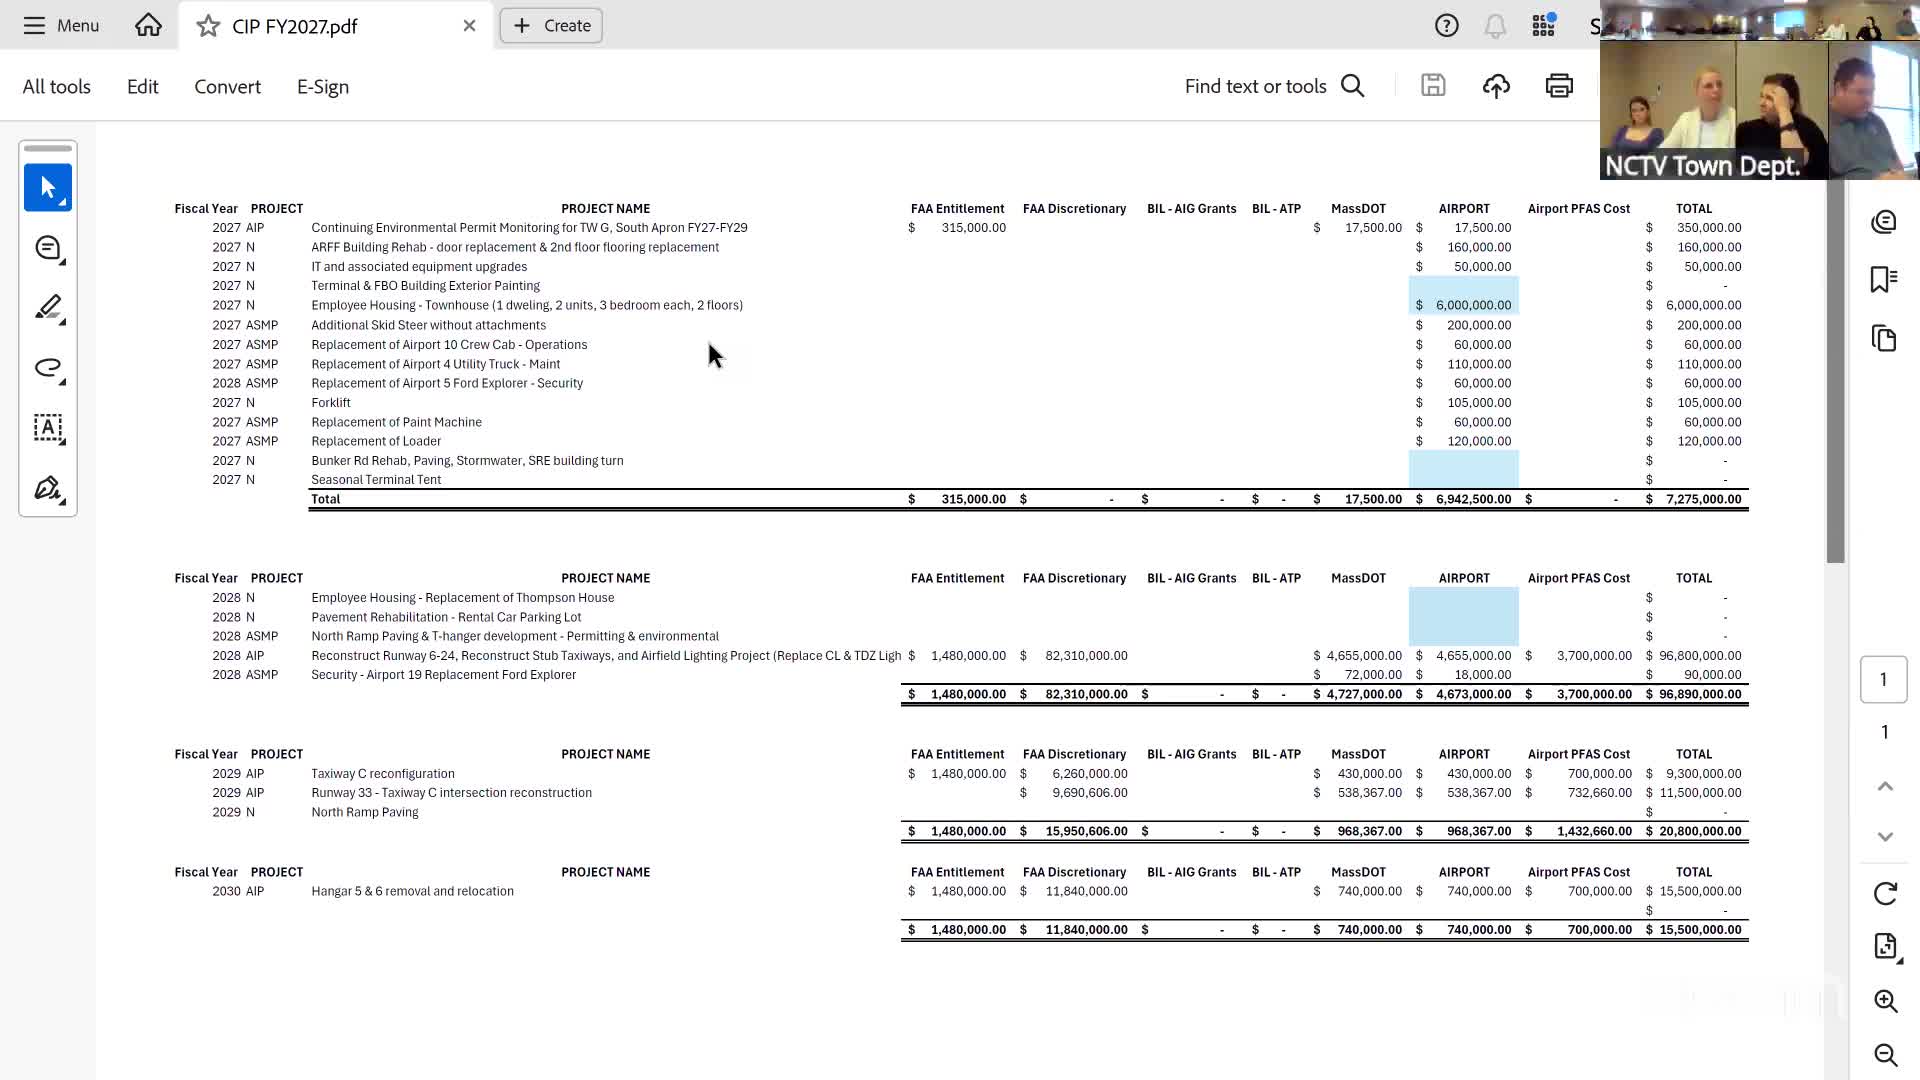Upload file using cloud arrow icon
The height and width of the screenshot is (1080, 1920).
click(1495, 86)
